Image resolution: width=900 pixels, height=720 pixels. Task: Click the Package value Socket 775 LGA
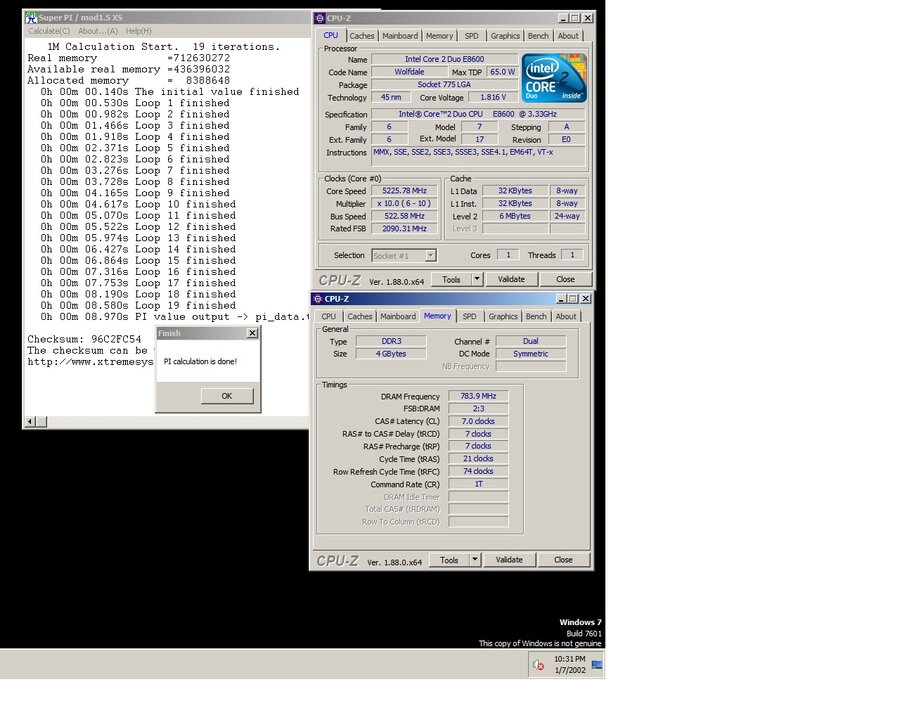tap(444, 84)
